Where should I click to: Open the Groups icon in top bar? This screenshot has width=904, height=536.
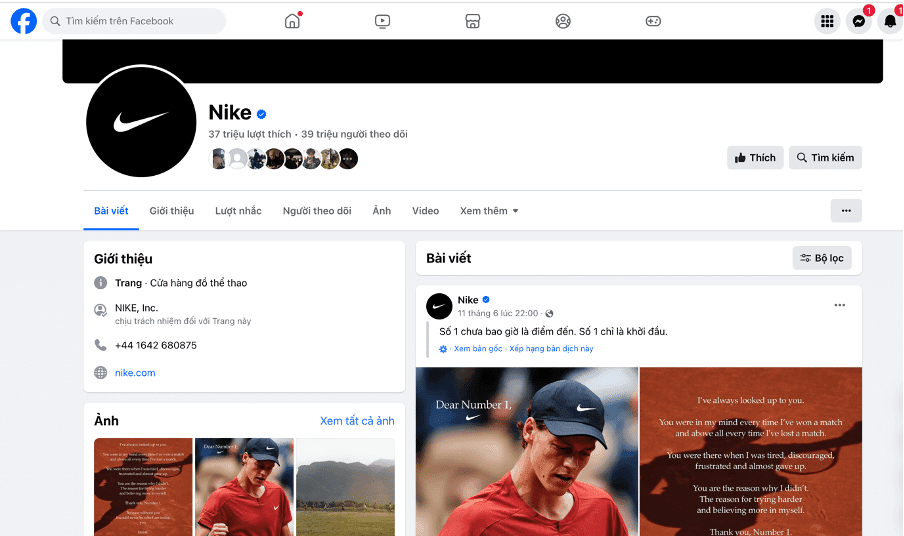coord(563,21)
